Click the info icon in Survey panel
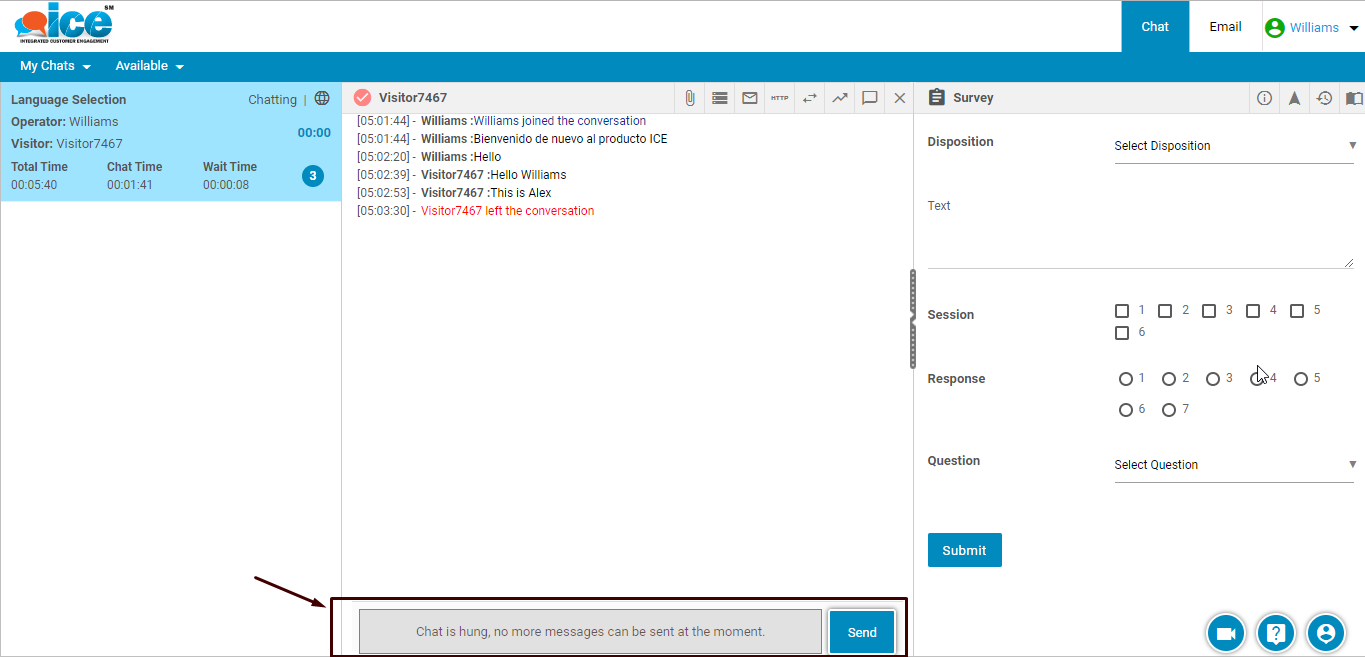 [x=1264, y=98]
